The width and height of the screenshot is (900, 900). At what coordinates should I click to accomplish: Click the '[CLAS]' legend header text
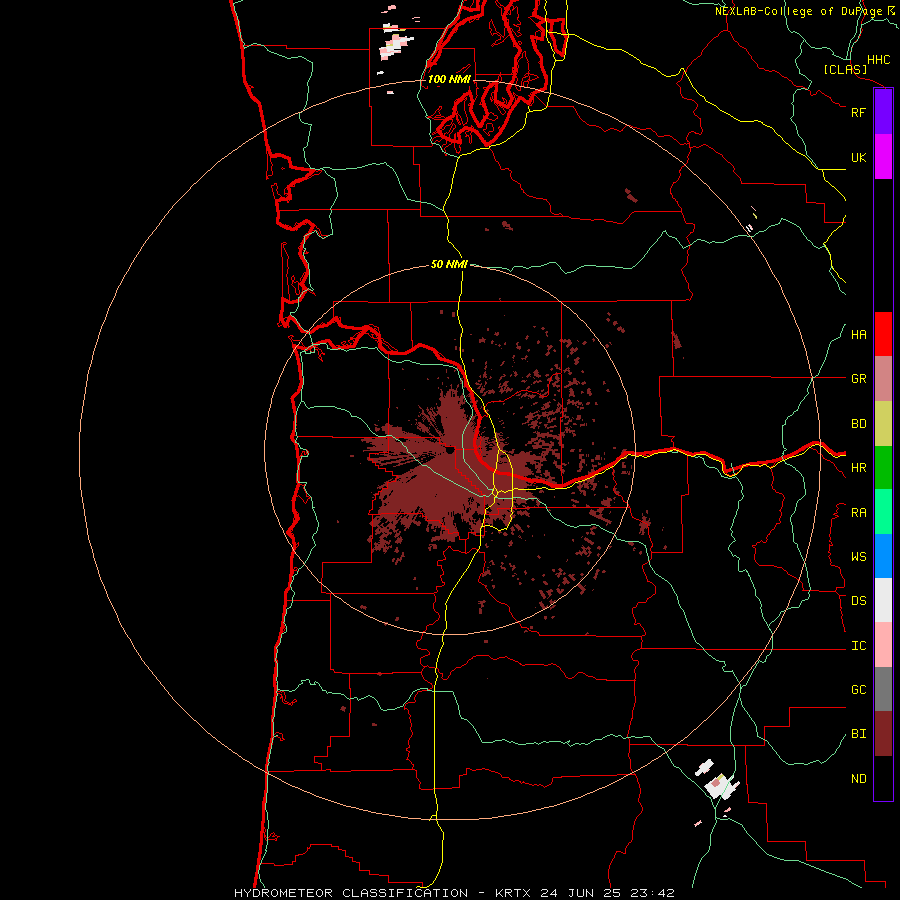click(x=845, y=70)
